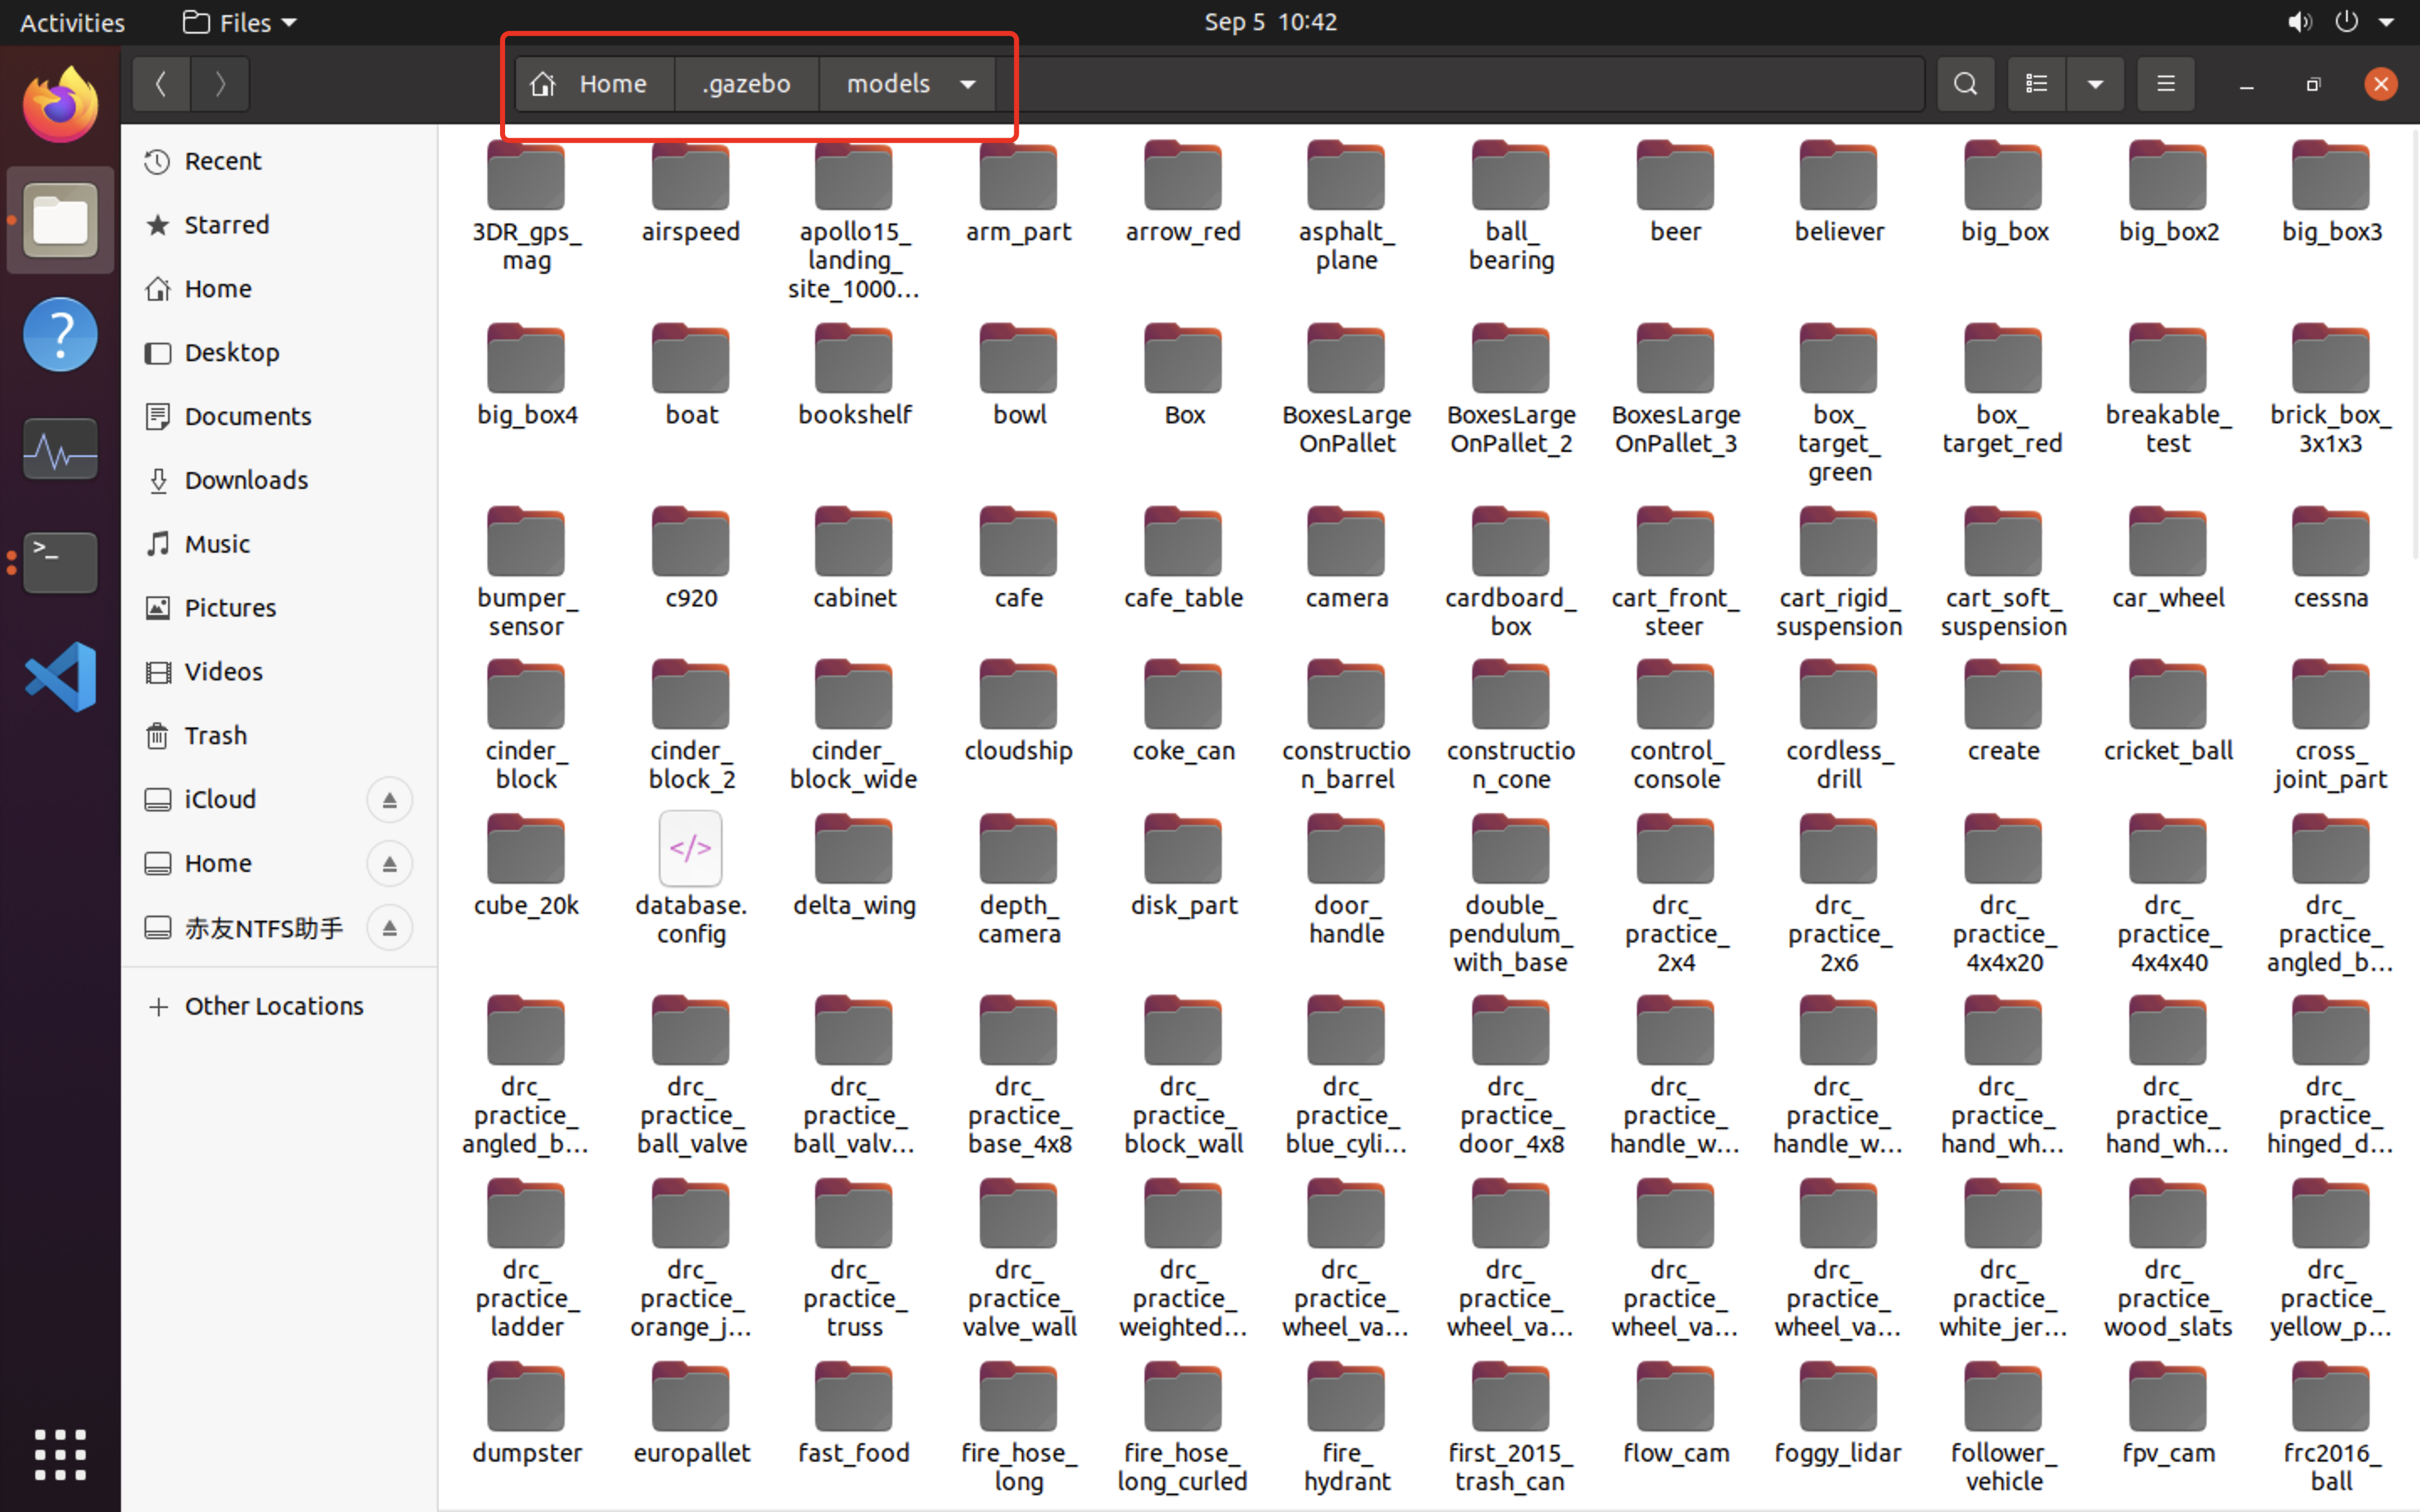Click Other Locations in the sidebar
This screenshot has height=1512, width=2420.
point(273,1005)
